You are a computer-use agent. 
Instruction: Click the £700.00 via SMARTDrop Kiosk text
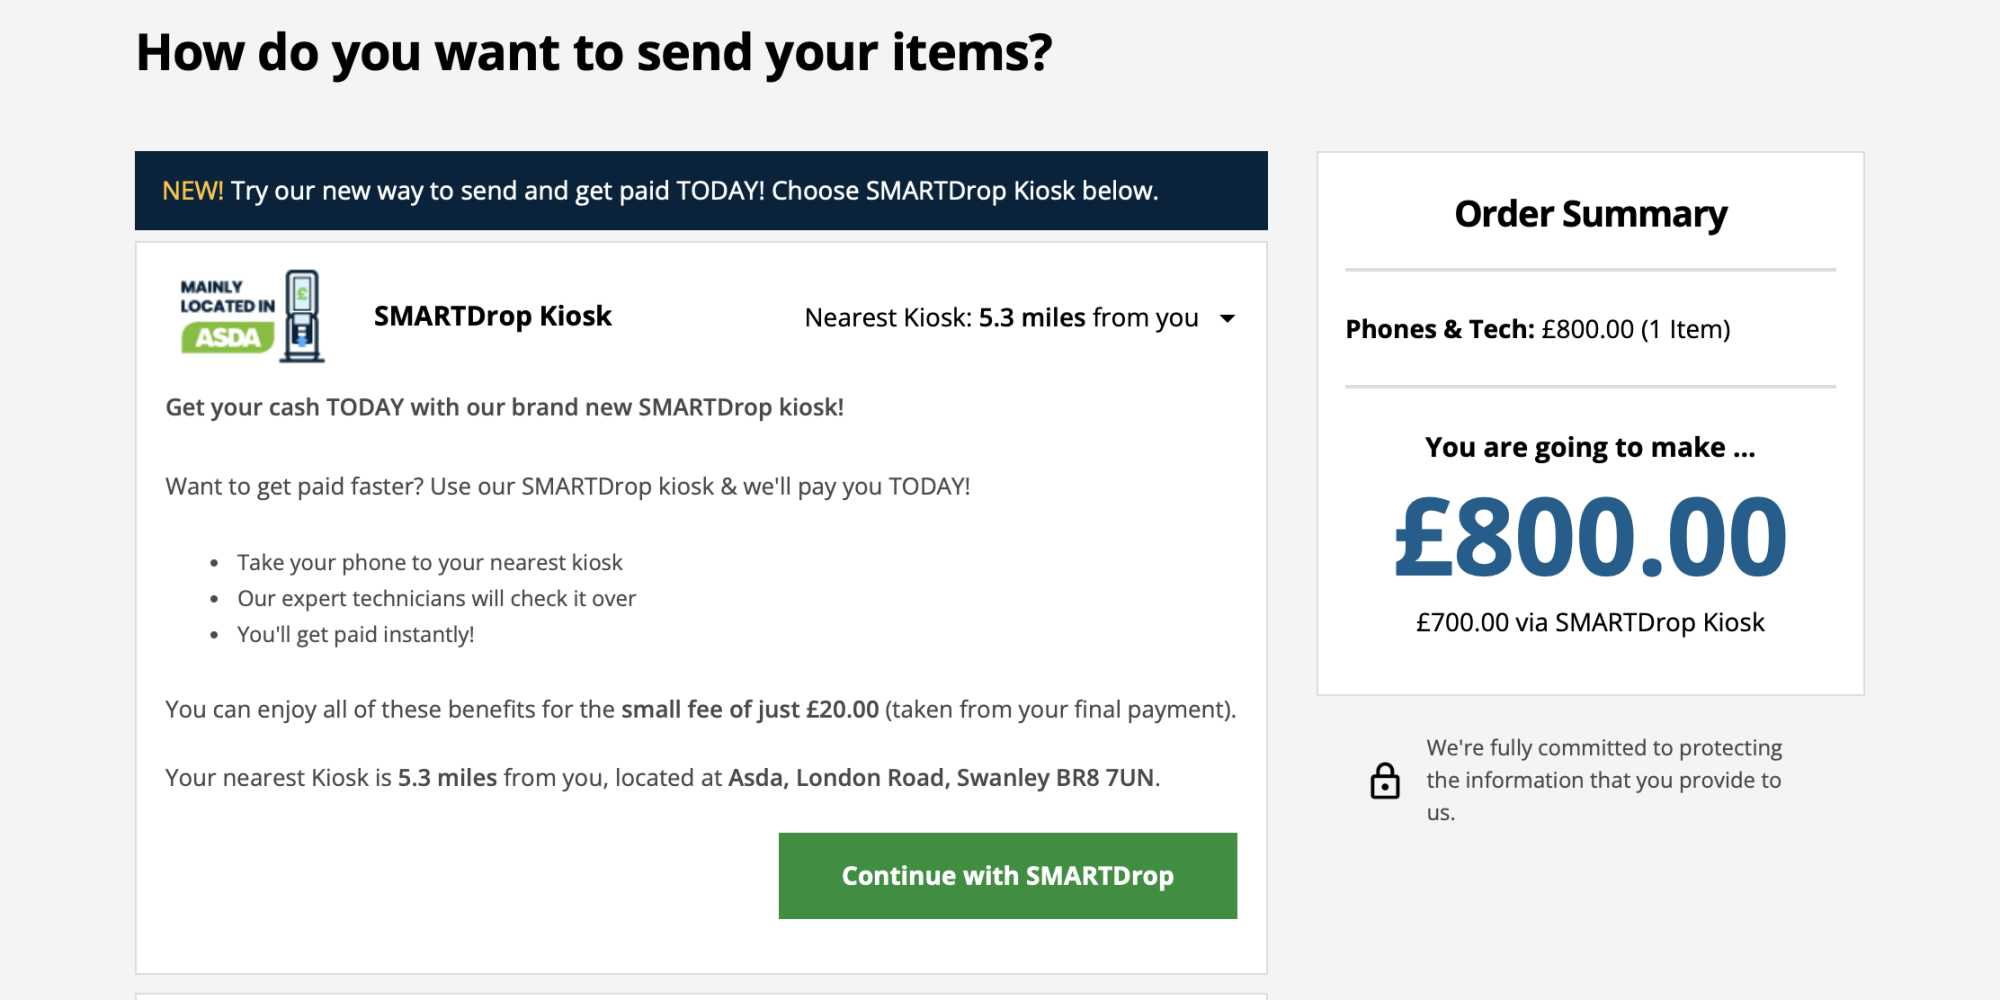pos(1590,623)
